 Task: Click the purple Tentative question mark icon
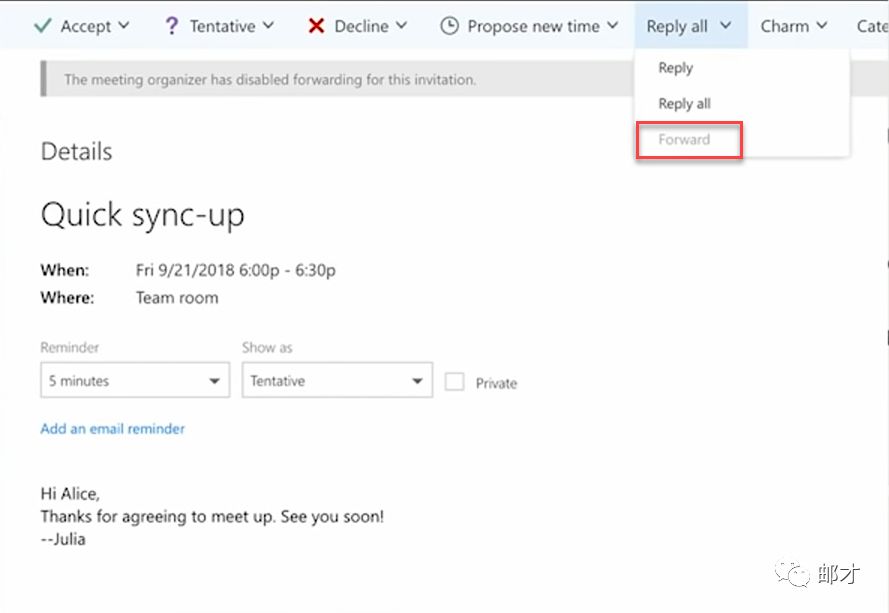pyautogui.click(x=172, y=26)
